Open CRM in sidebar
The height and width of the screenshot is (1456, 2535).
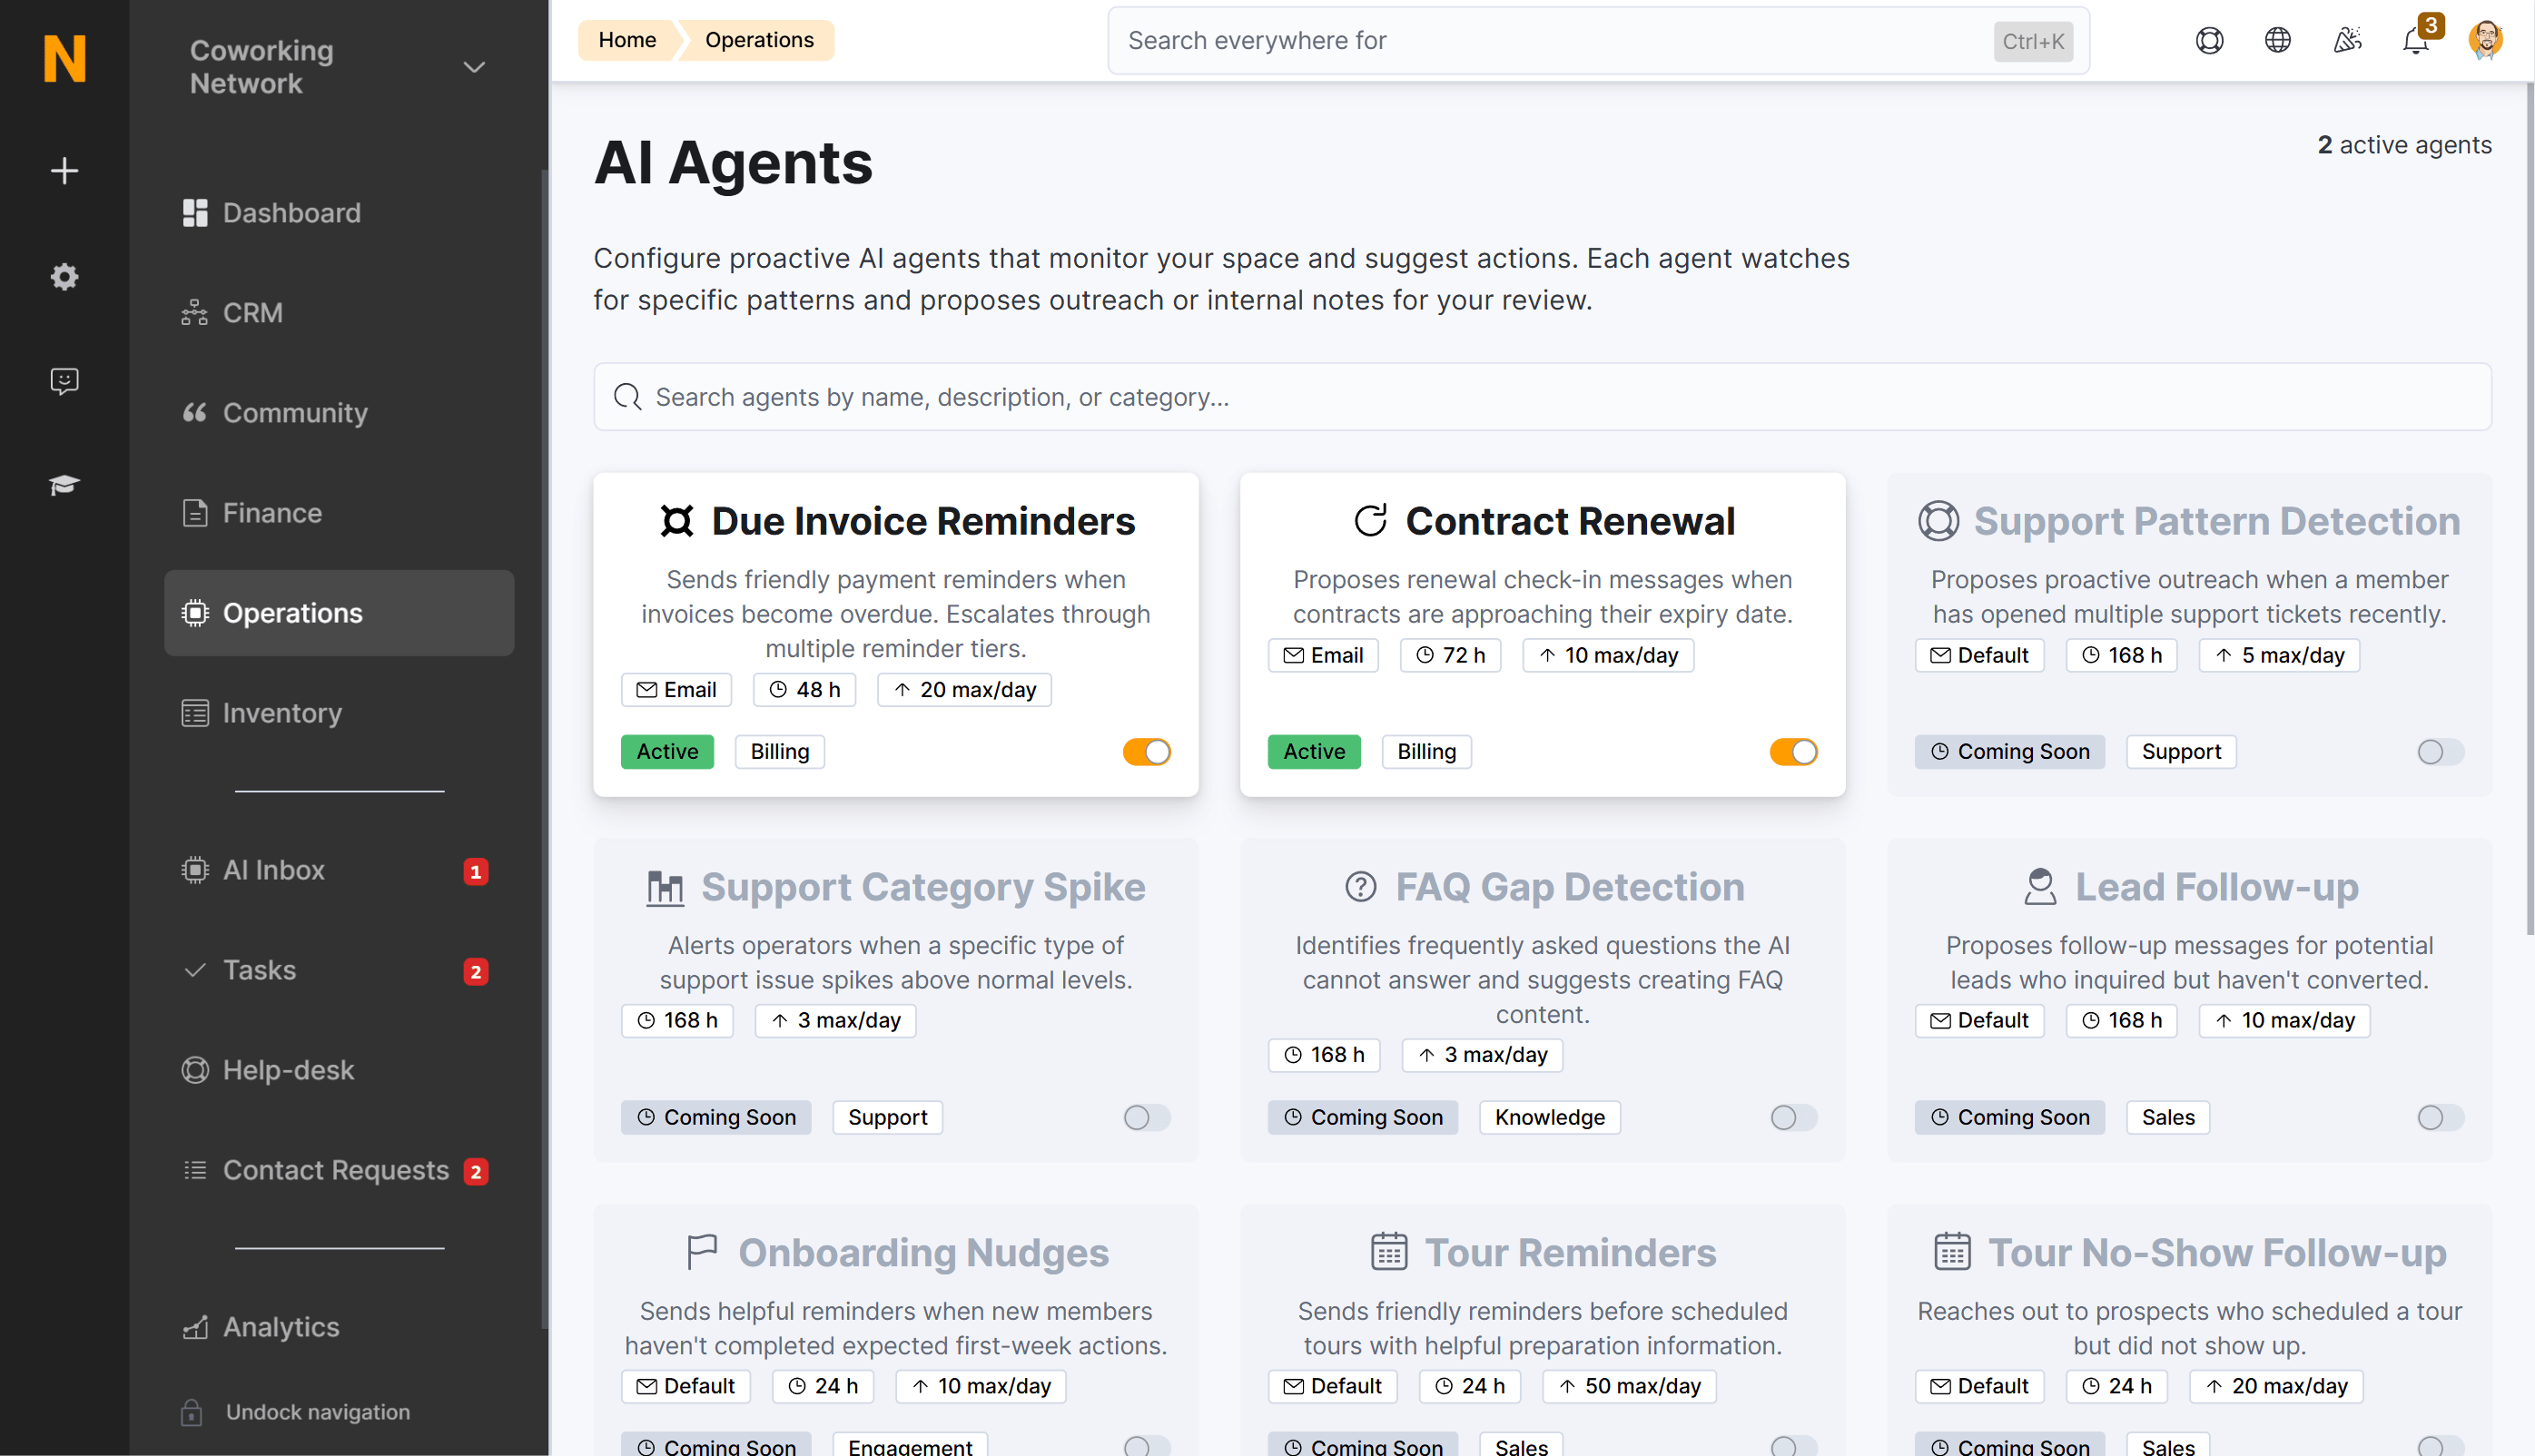[340, 313]
